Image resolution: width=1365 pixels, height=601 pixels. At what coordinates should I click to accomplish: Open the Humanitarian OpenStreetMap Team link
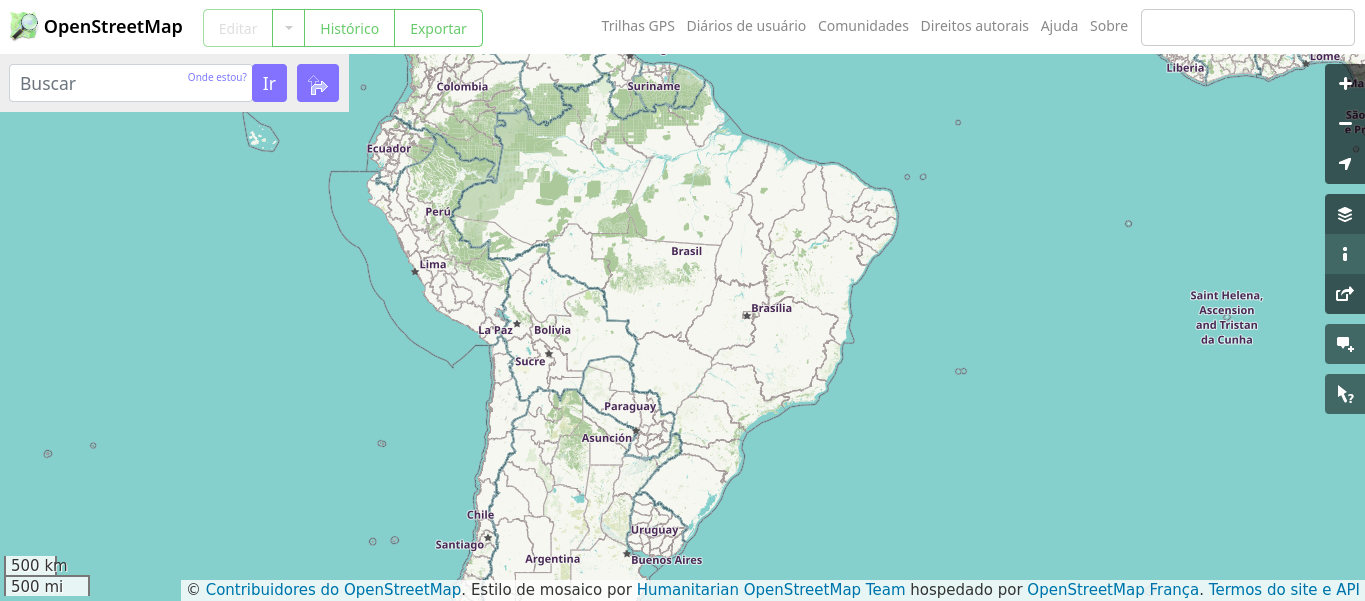click(770, 589)
